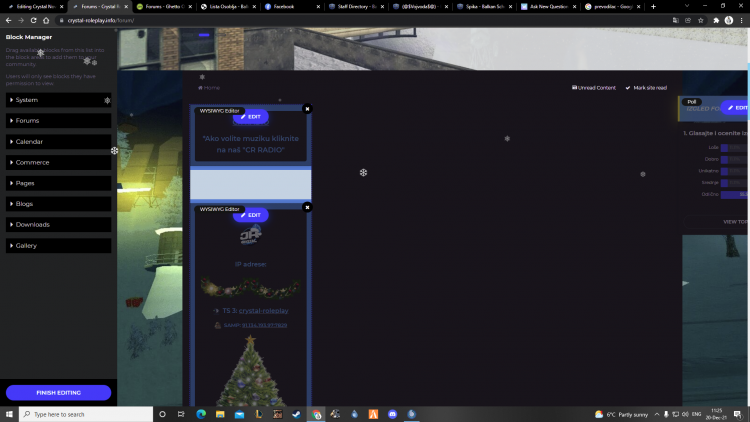This screenshot has height=422, width=750.
Task: Switch to the Facebook browser tab
Action: pyautogui.click(x=290, y=6)
